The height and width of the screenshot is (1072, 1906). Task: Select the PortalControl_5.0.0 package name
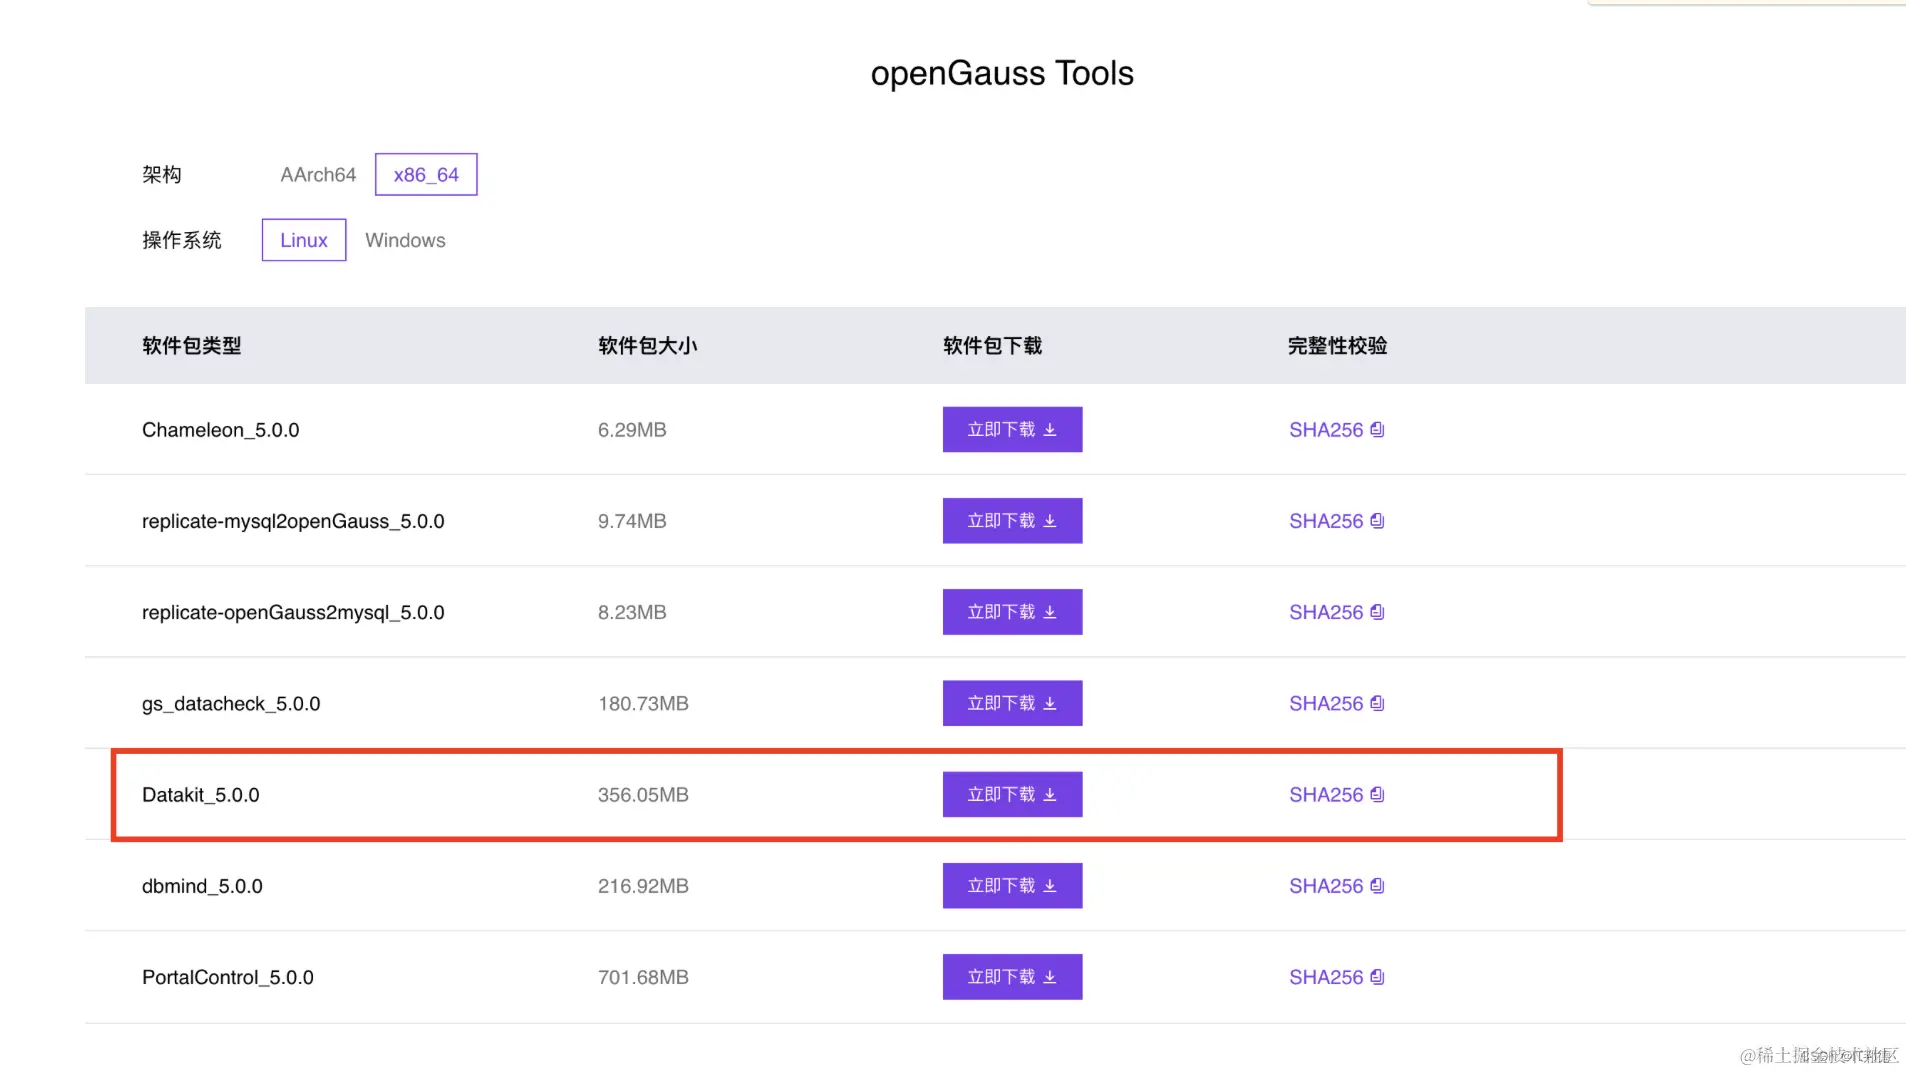228,977
